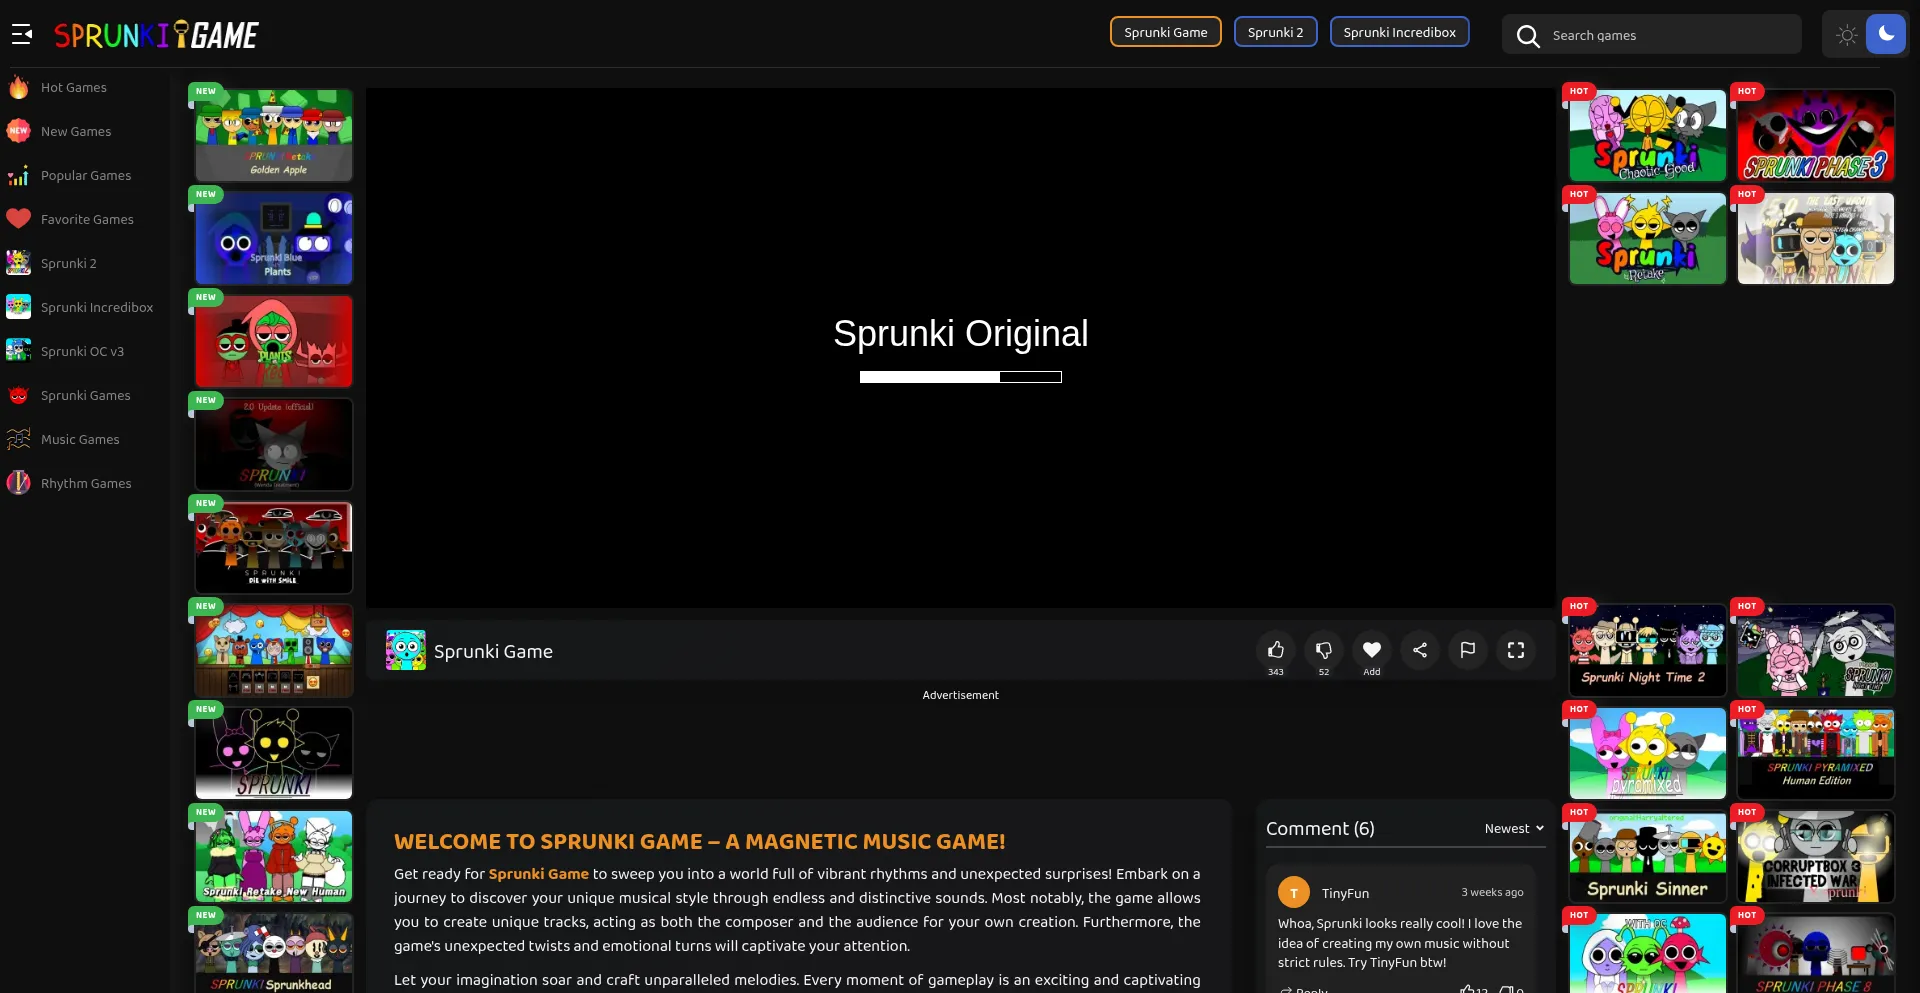
Task: Enter fullscreen mode for the game
Action: tap(1515, 650)
